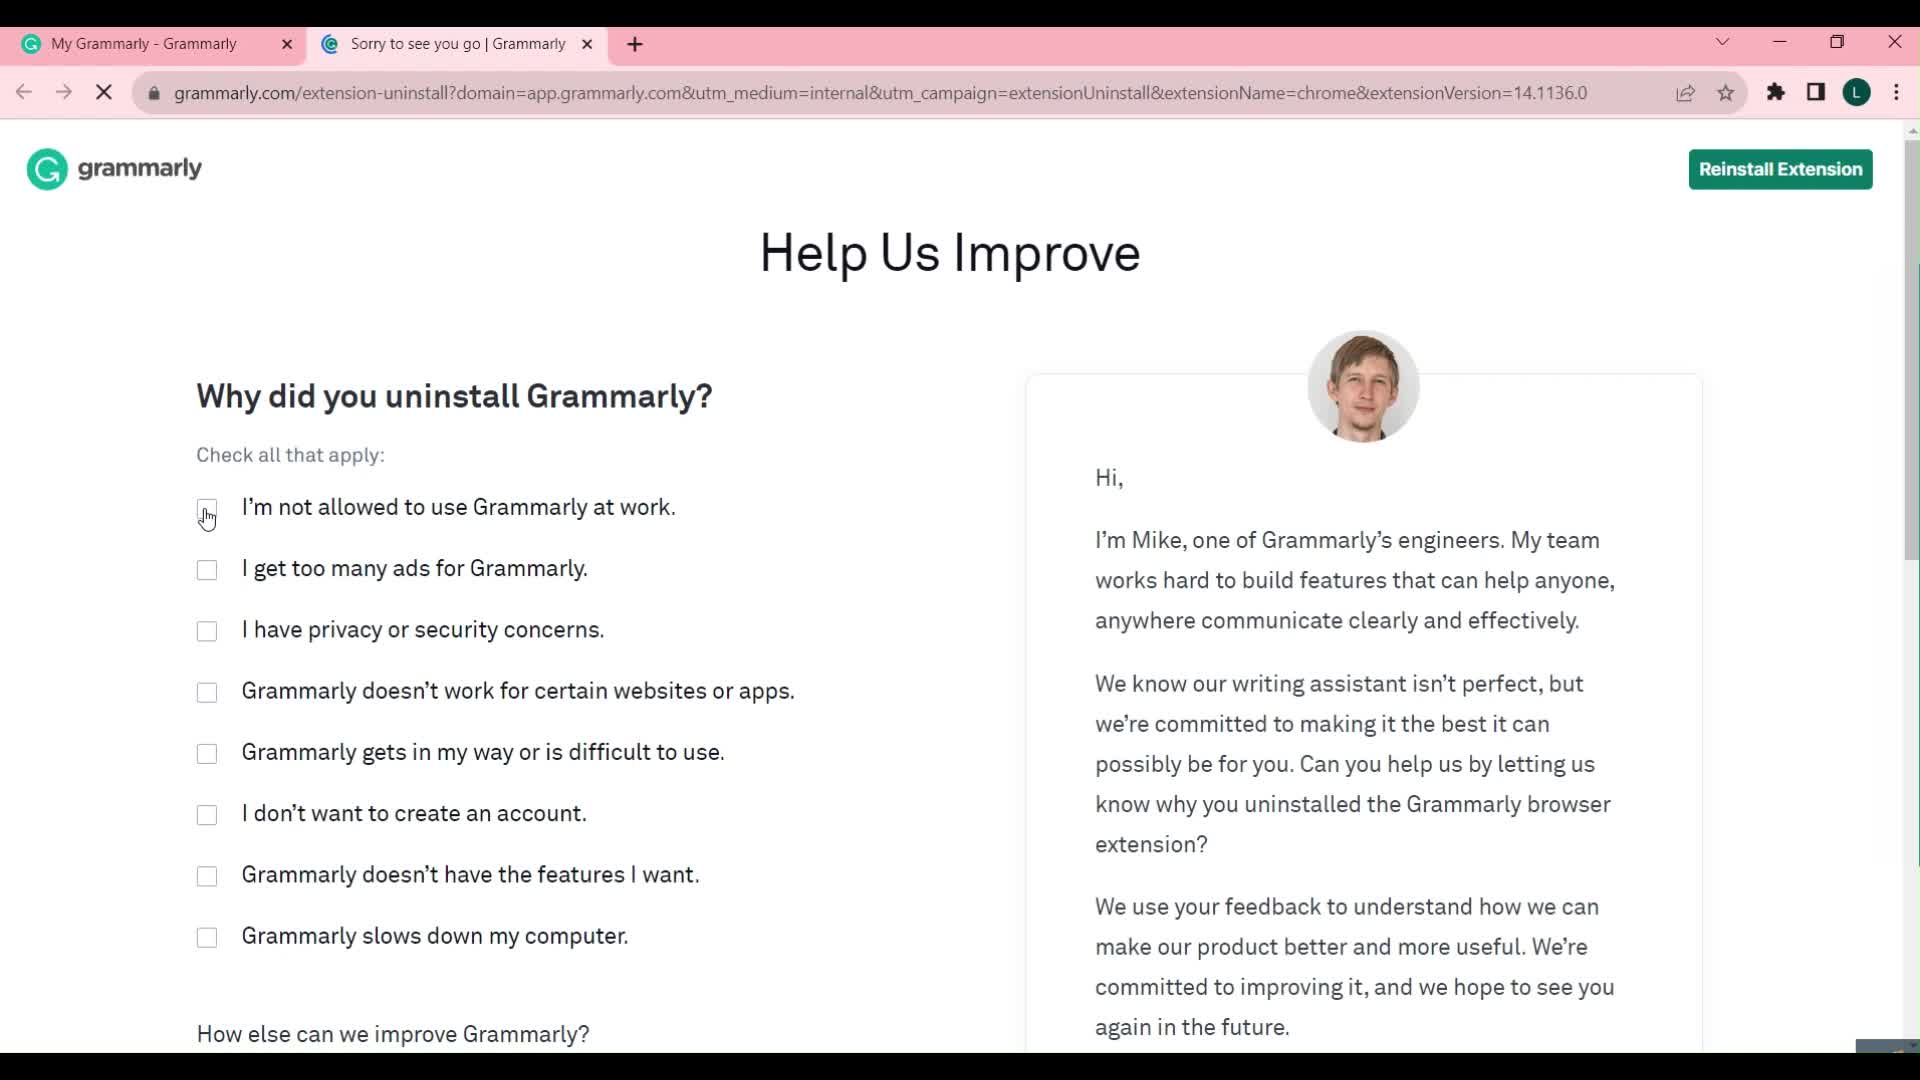
Task: Check 'I have privacy or security concerns'
Action: click(x=207, y=632)
